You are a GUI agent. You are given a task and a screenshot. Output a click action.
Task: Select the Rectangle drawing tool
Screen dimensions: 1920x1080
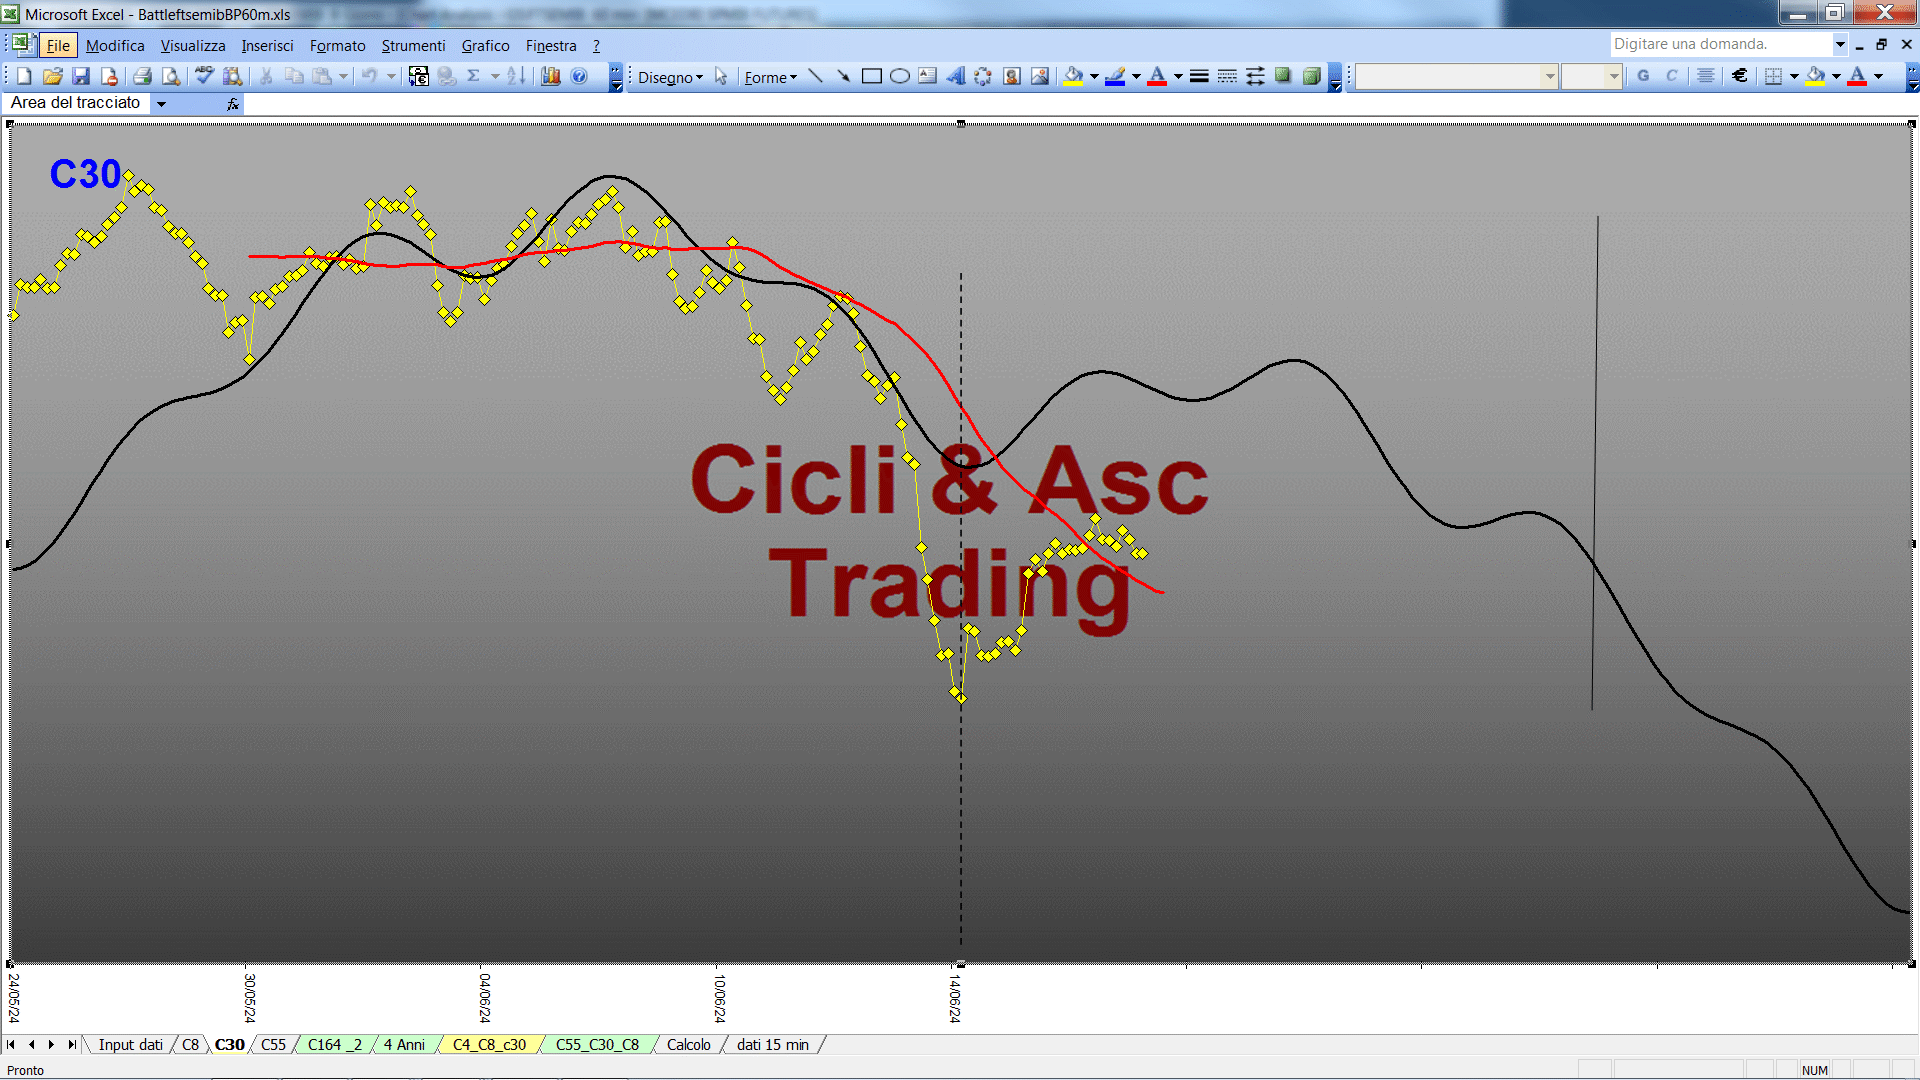pyautogui.click(x=872, y=76)
